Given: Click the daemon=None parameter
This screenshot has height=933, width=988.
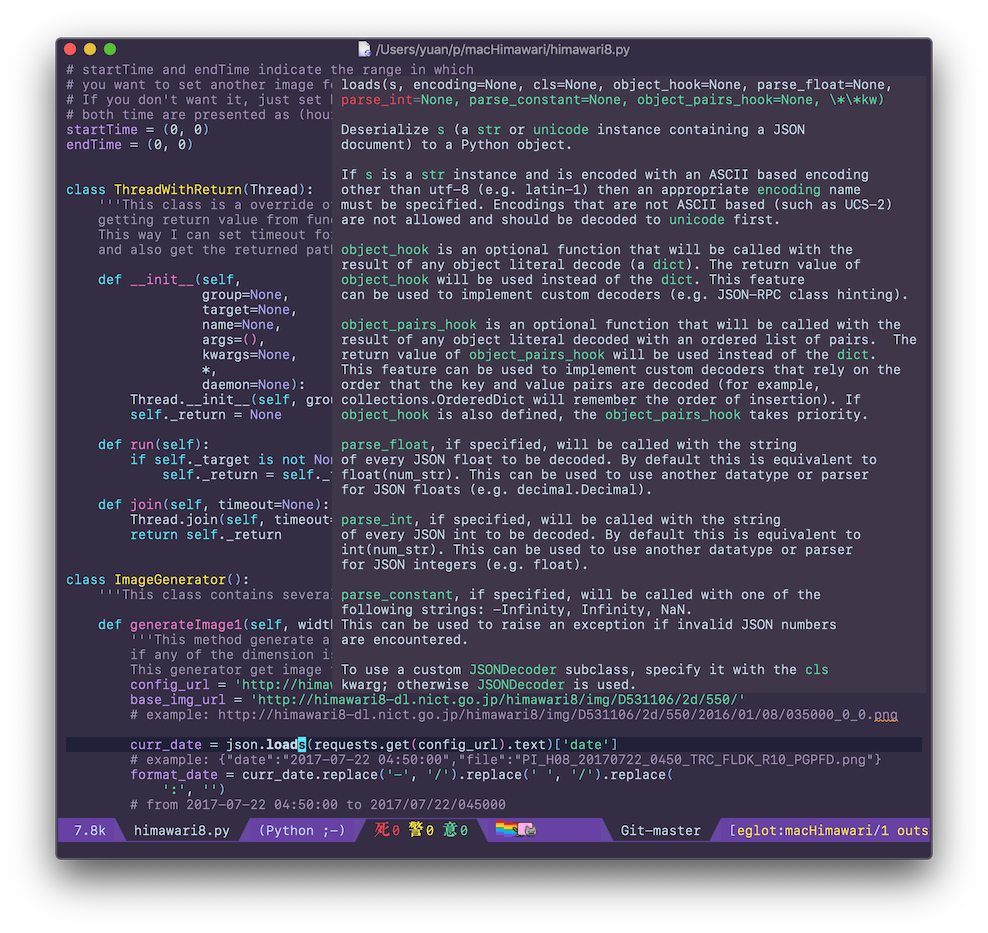Looking at the screenshot, I should coord(253,385).
